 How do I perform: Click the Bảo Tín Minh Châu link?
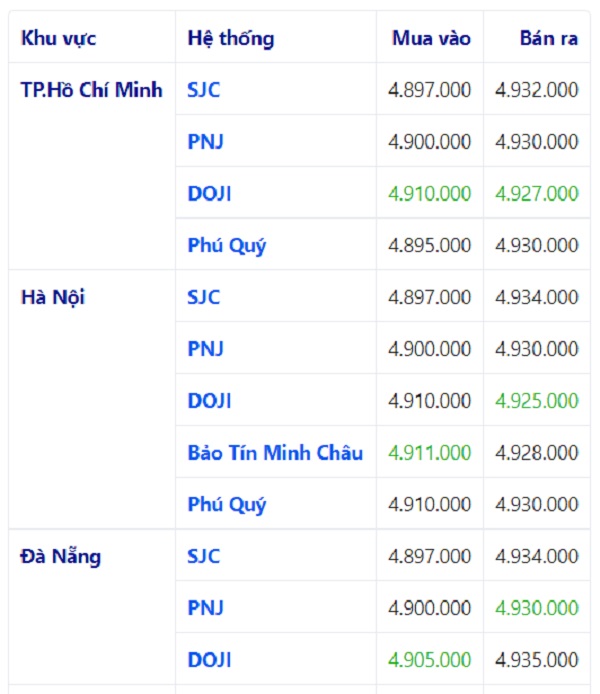click(275, 453)
